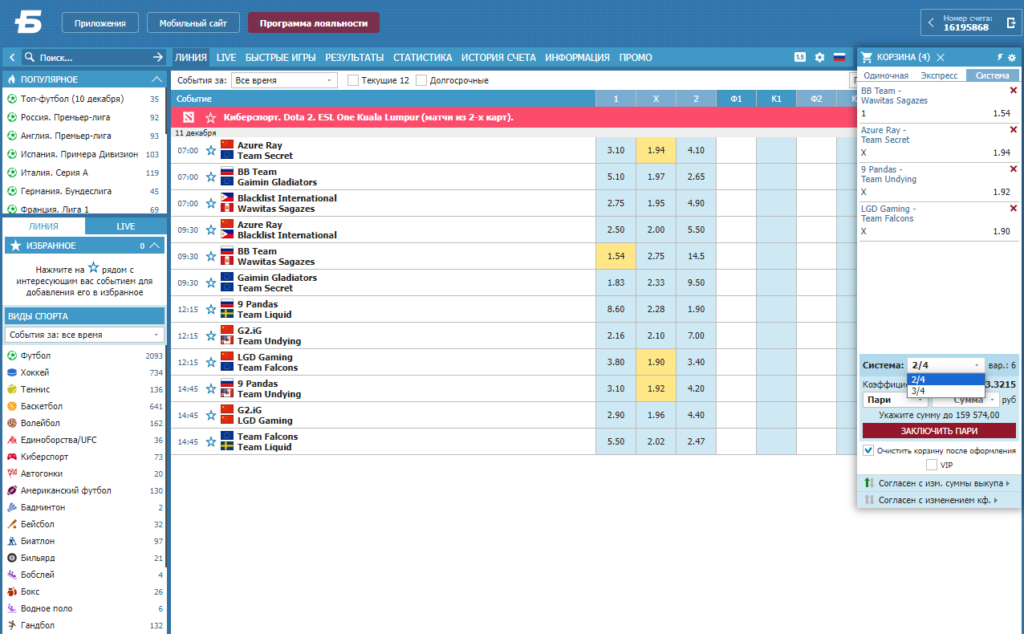Expand the account number panel arrow
Screen dimensions: 1024x634
click(x=931, y=23)
